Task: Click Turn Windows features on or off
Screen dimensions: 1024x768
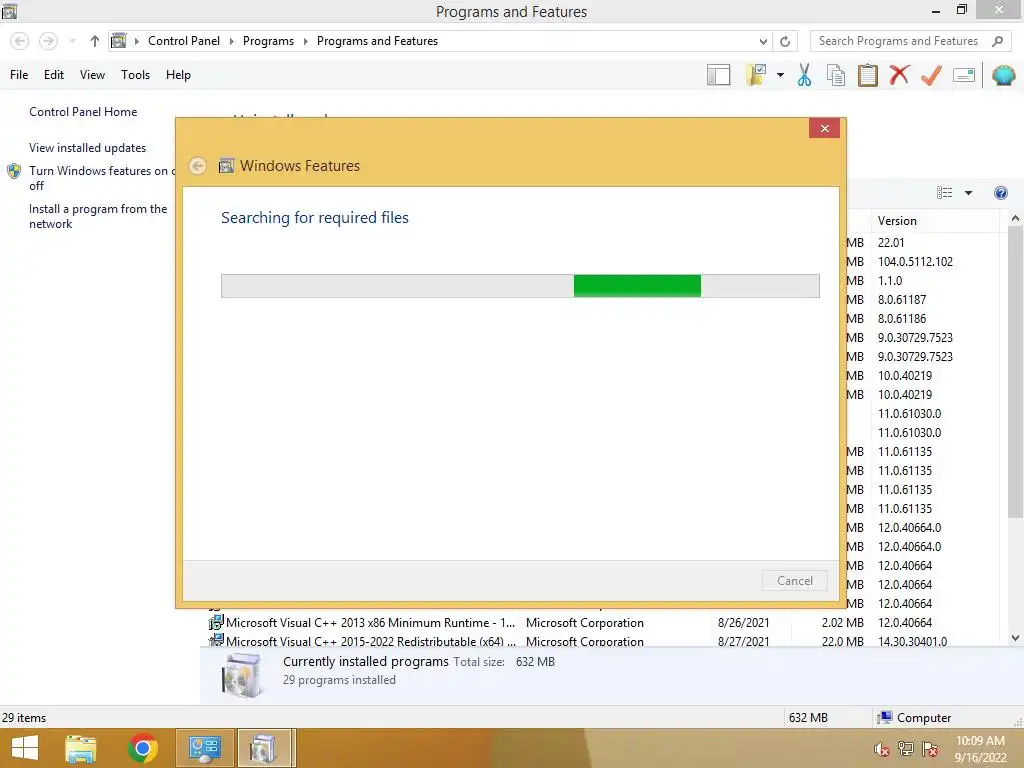Action: click(102, 178)
